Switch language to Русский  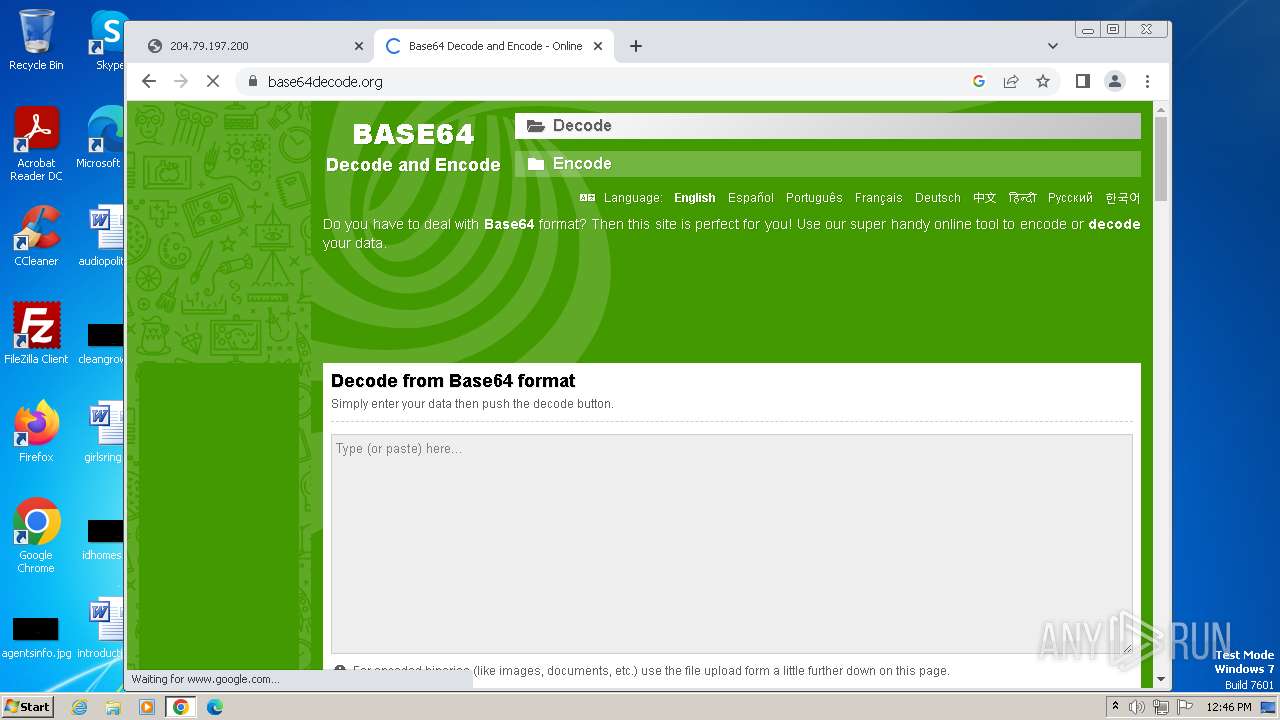tap(1070, 198)
